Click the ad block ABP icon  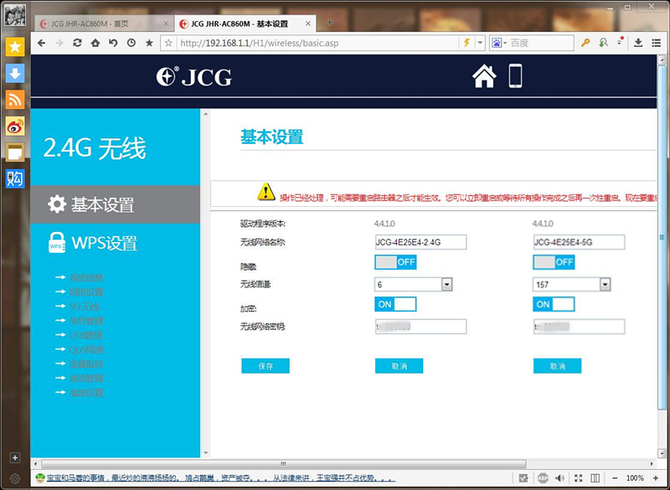(543, 478)
